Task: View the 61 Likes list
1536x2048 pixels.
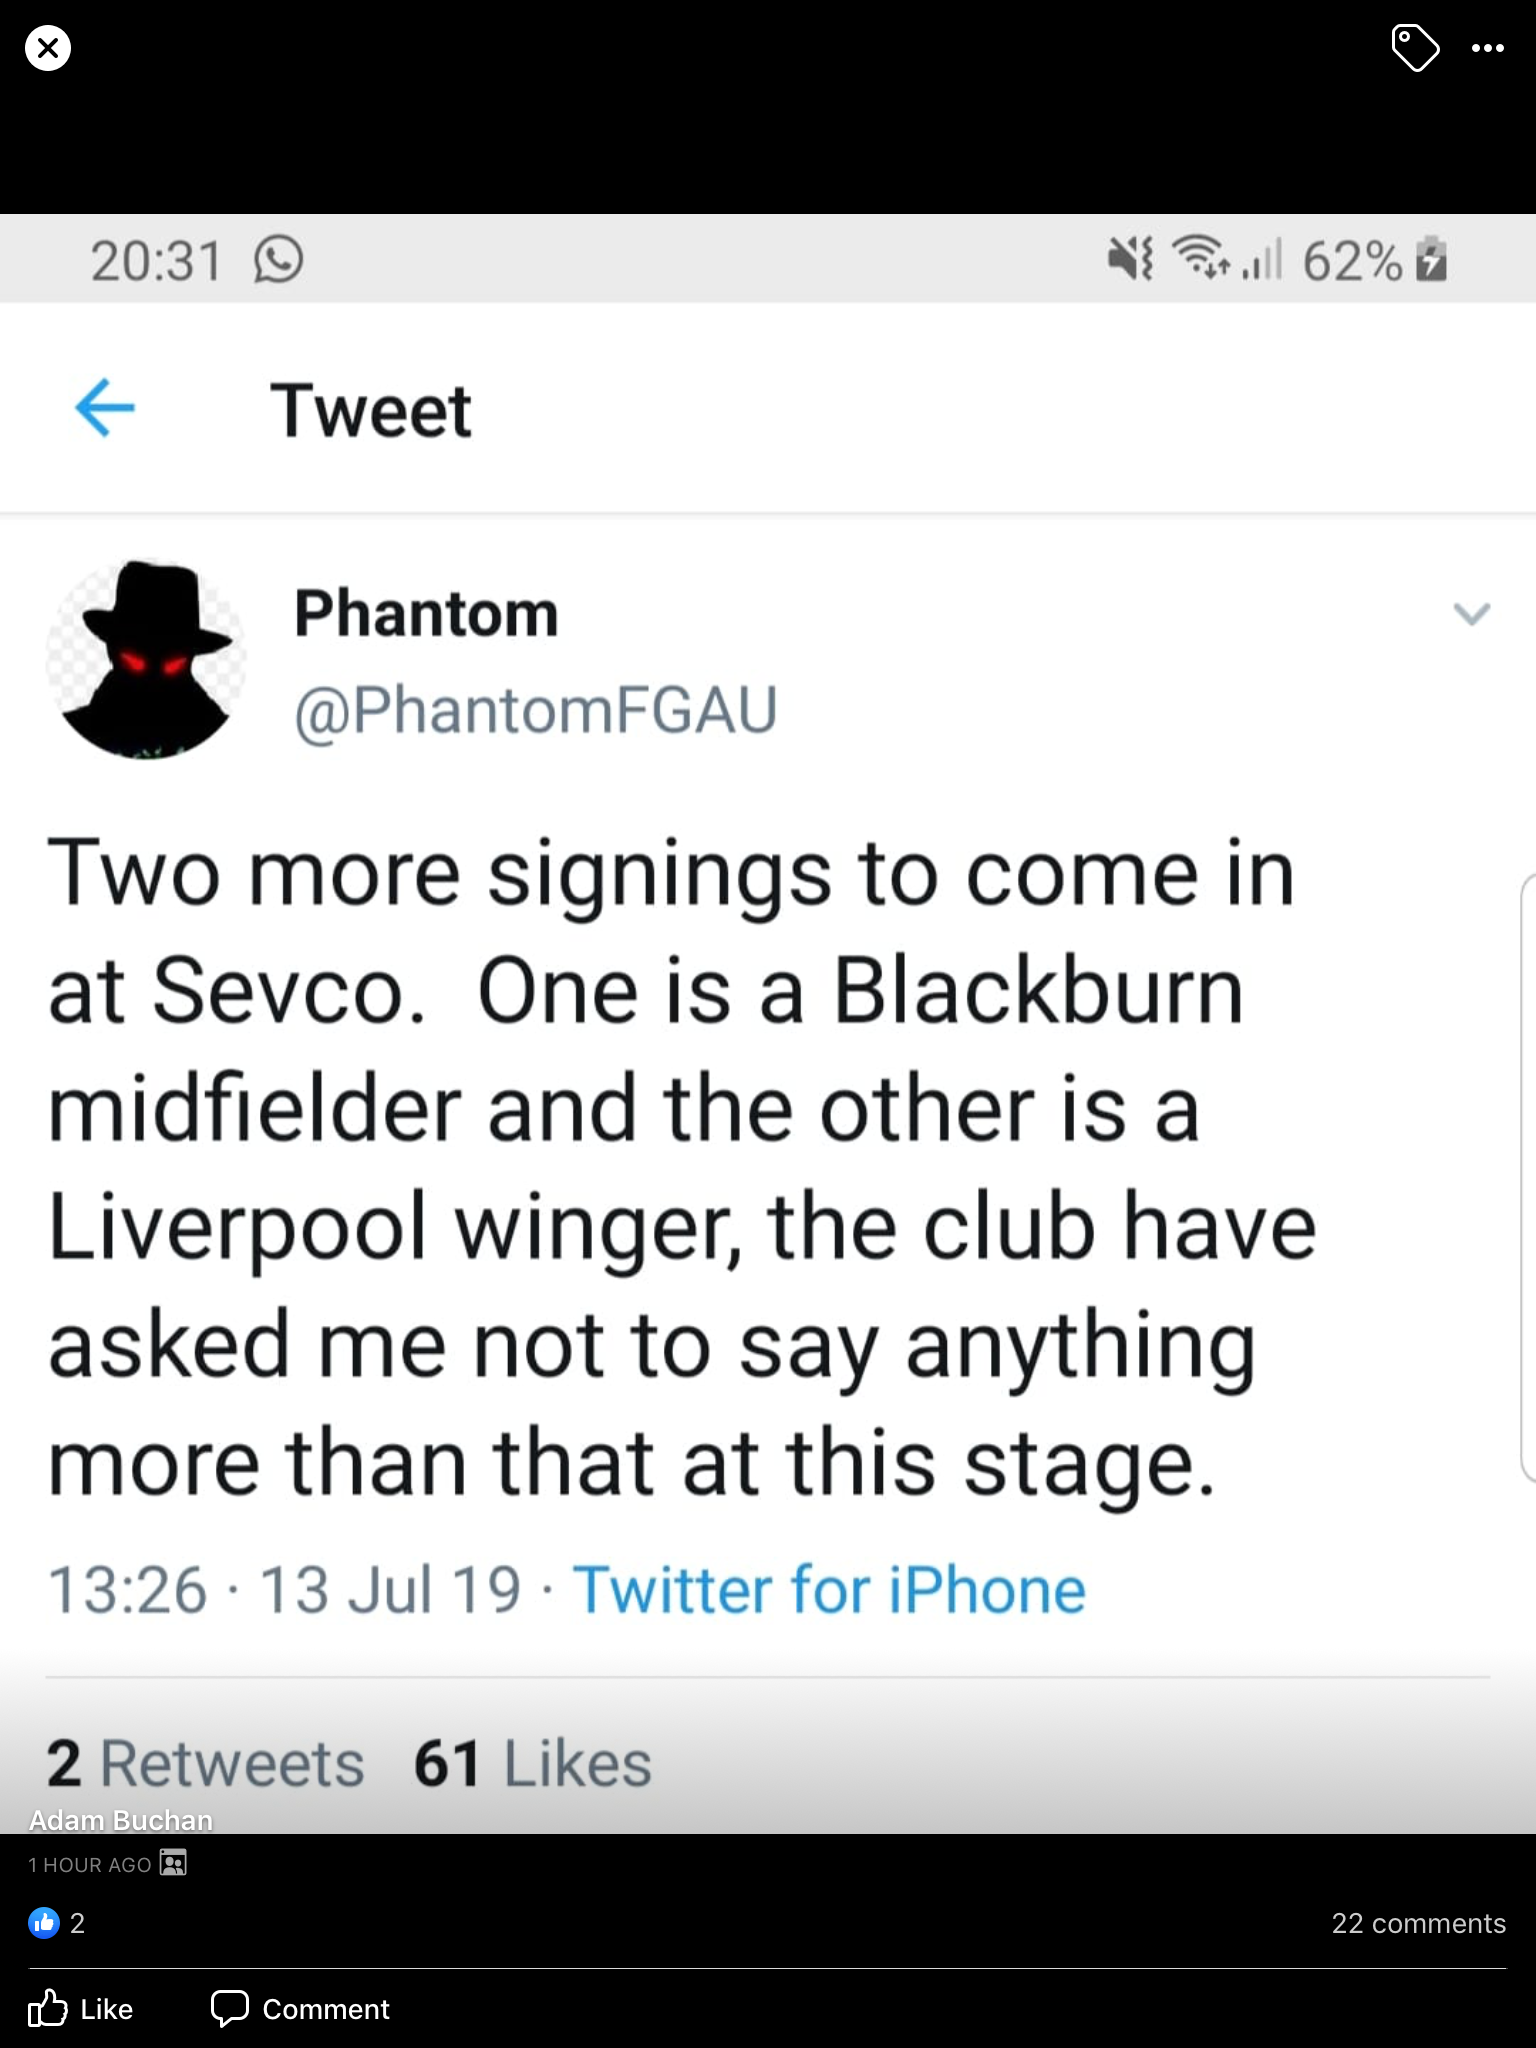Action: pyautogui.click(x=532, y=1763)
